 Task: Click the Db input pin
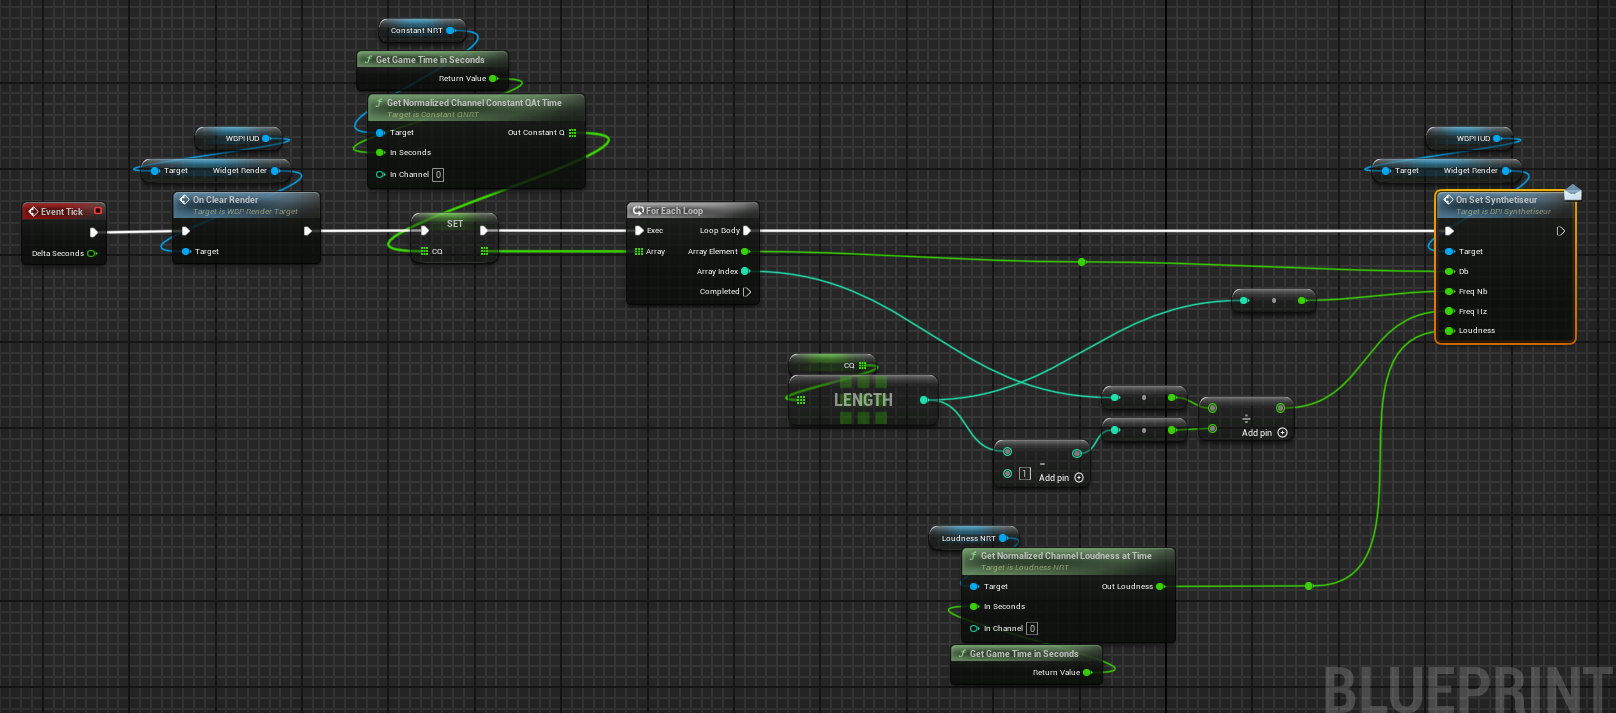click(x=1449, y=272)
